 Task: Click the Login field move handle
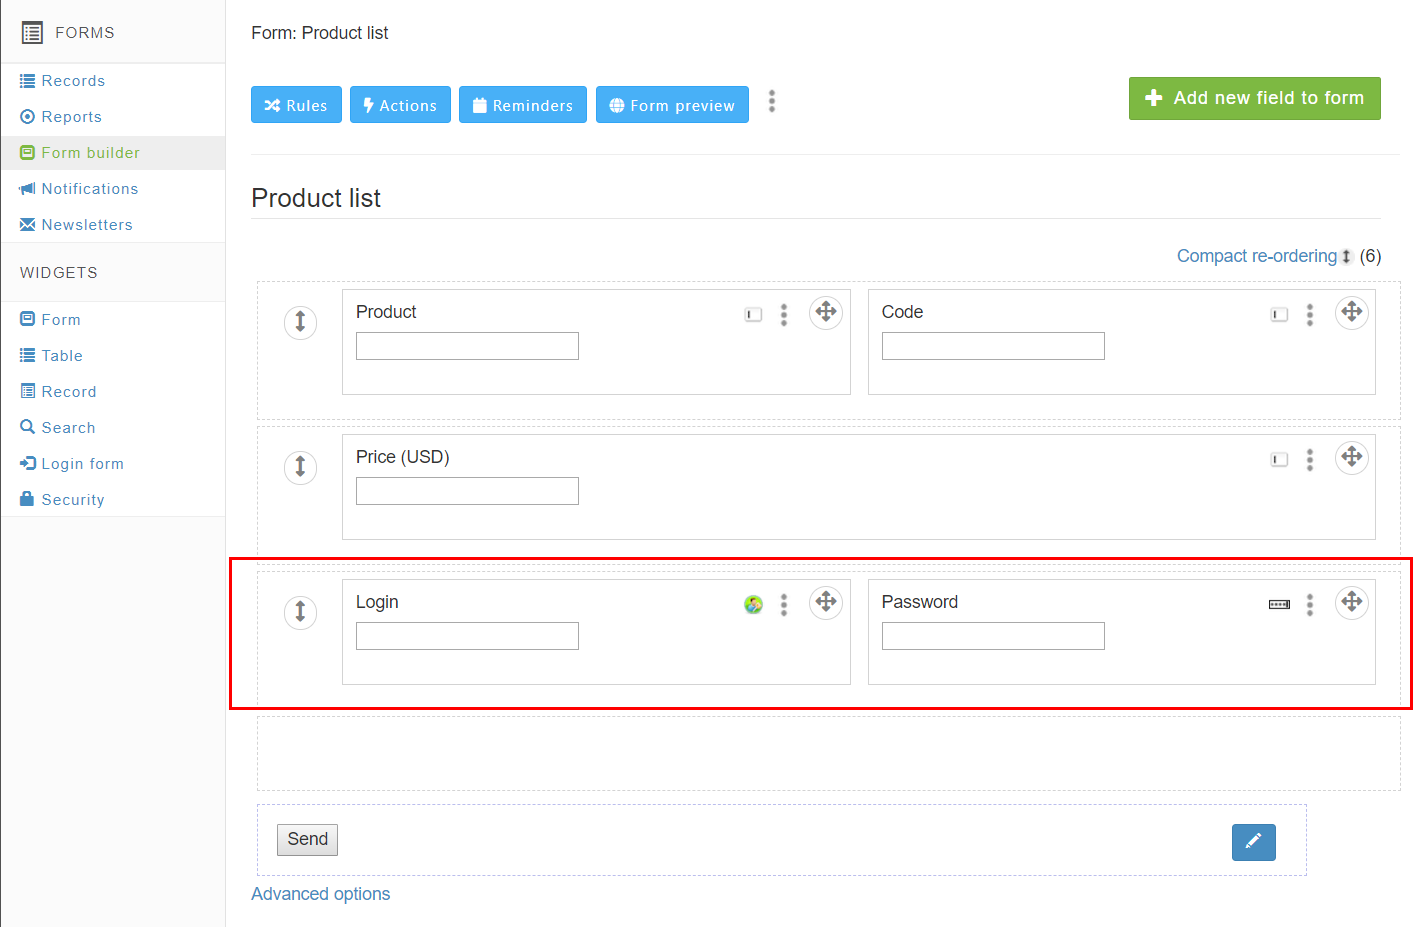(826, 602)
